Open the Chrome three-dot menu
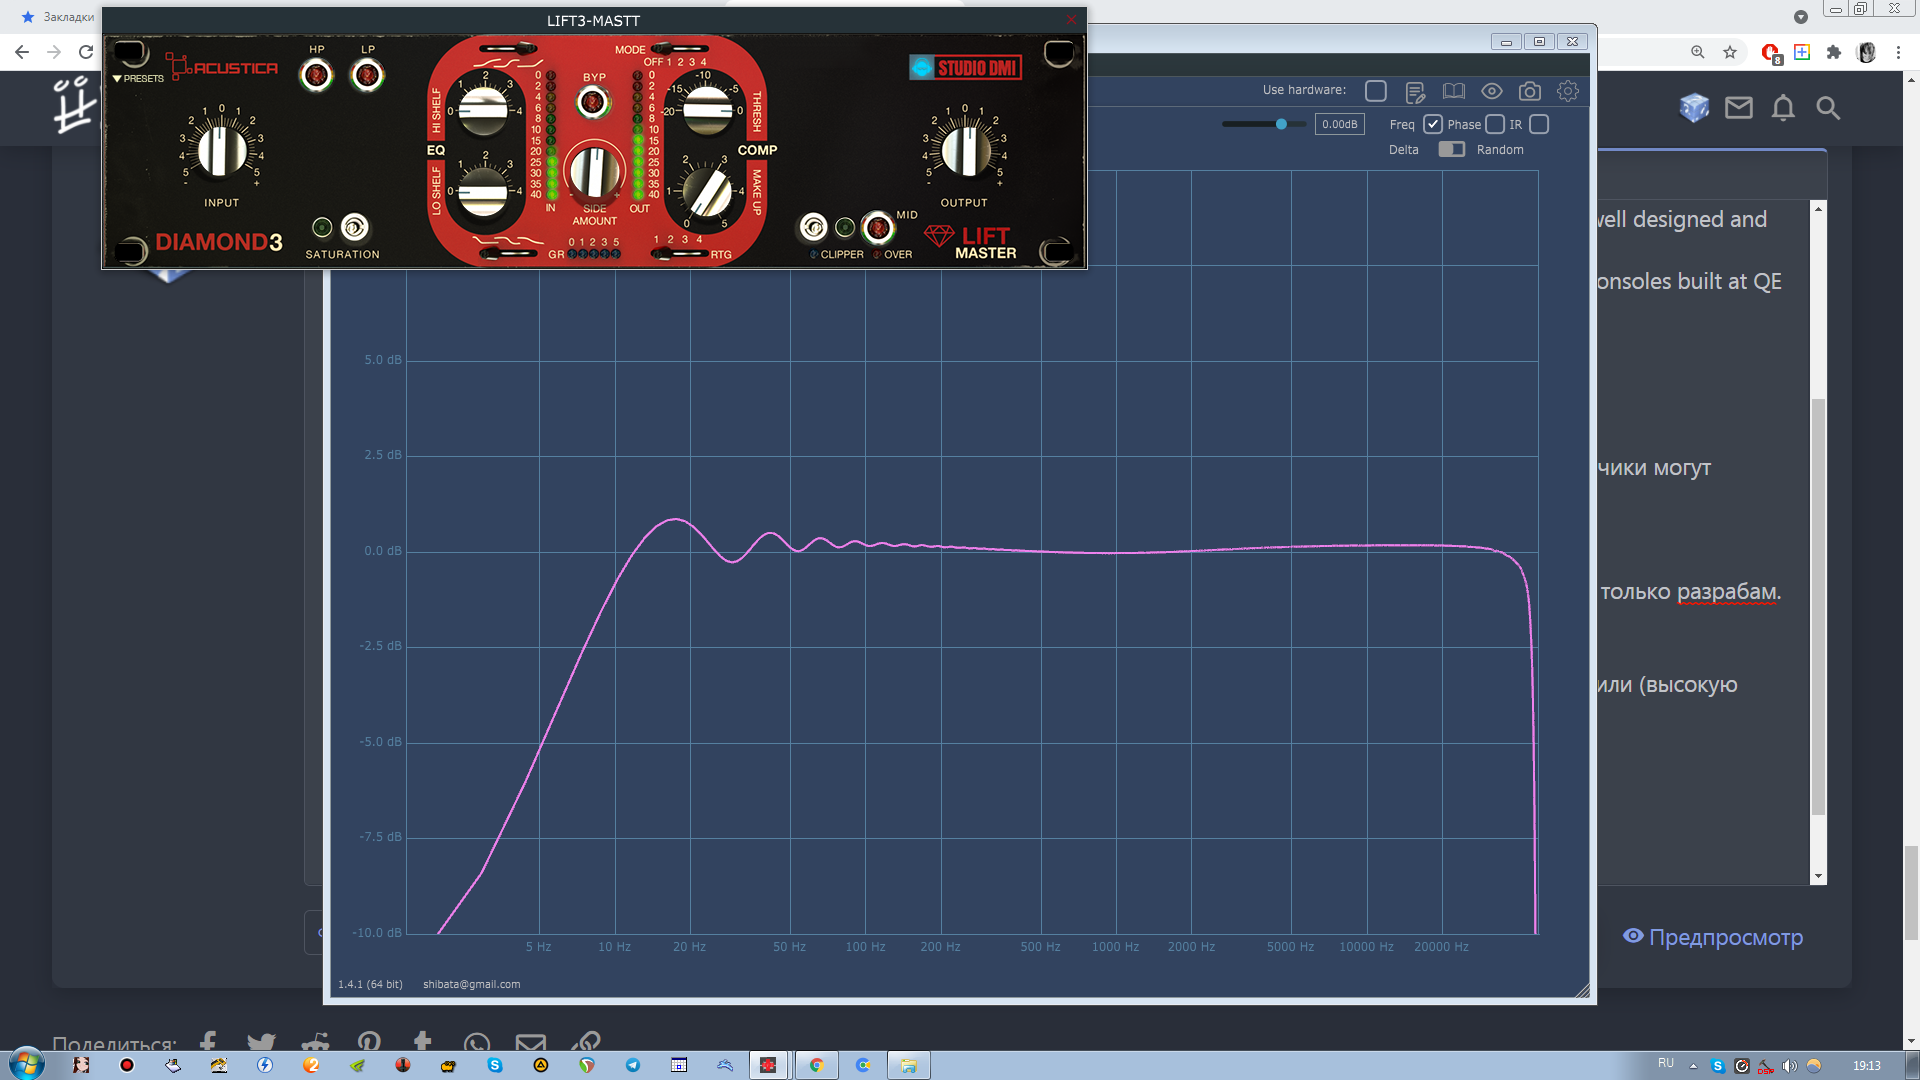The image size is (1920, 1080). [x=1898, y=52]
